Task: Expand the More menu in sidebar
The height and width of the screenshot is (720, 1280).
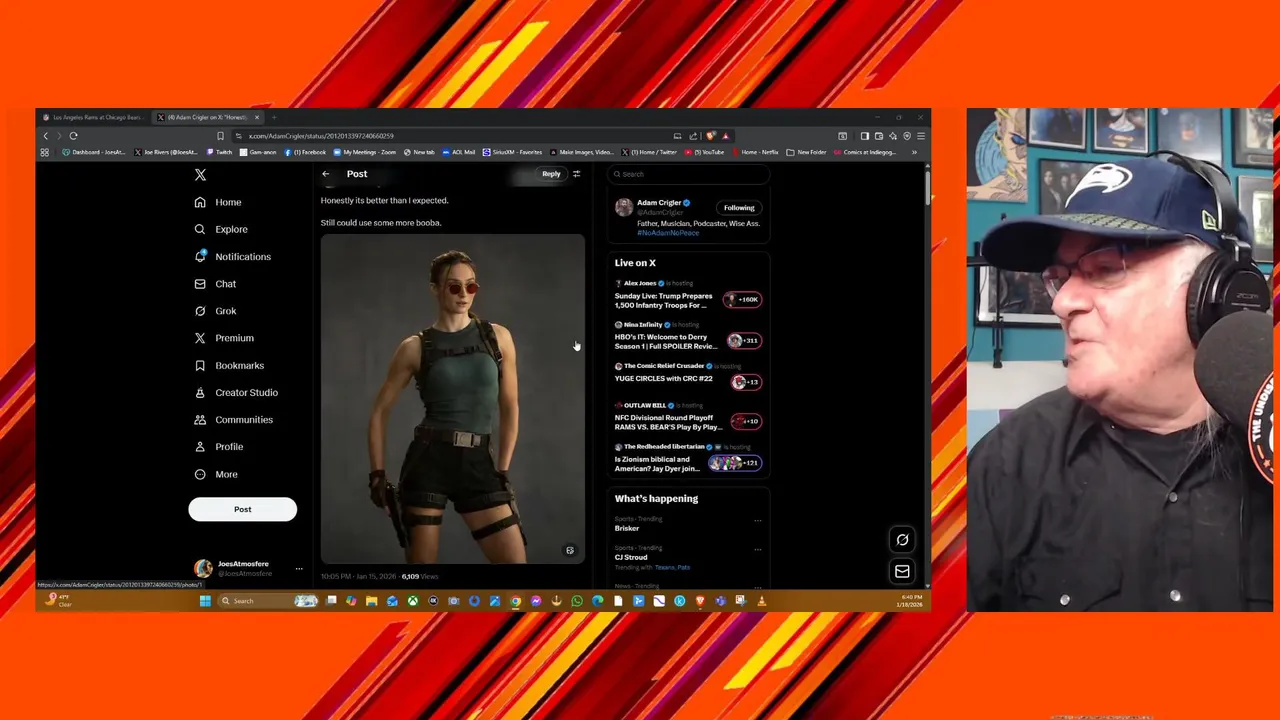Action: point(216,474)
